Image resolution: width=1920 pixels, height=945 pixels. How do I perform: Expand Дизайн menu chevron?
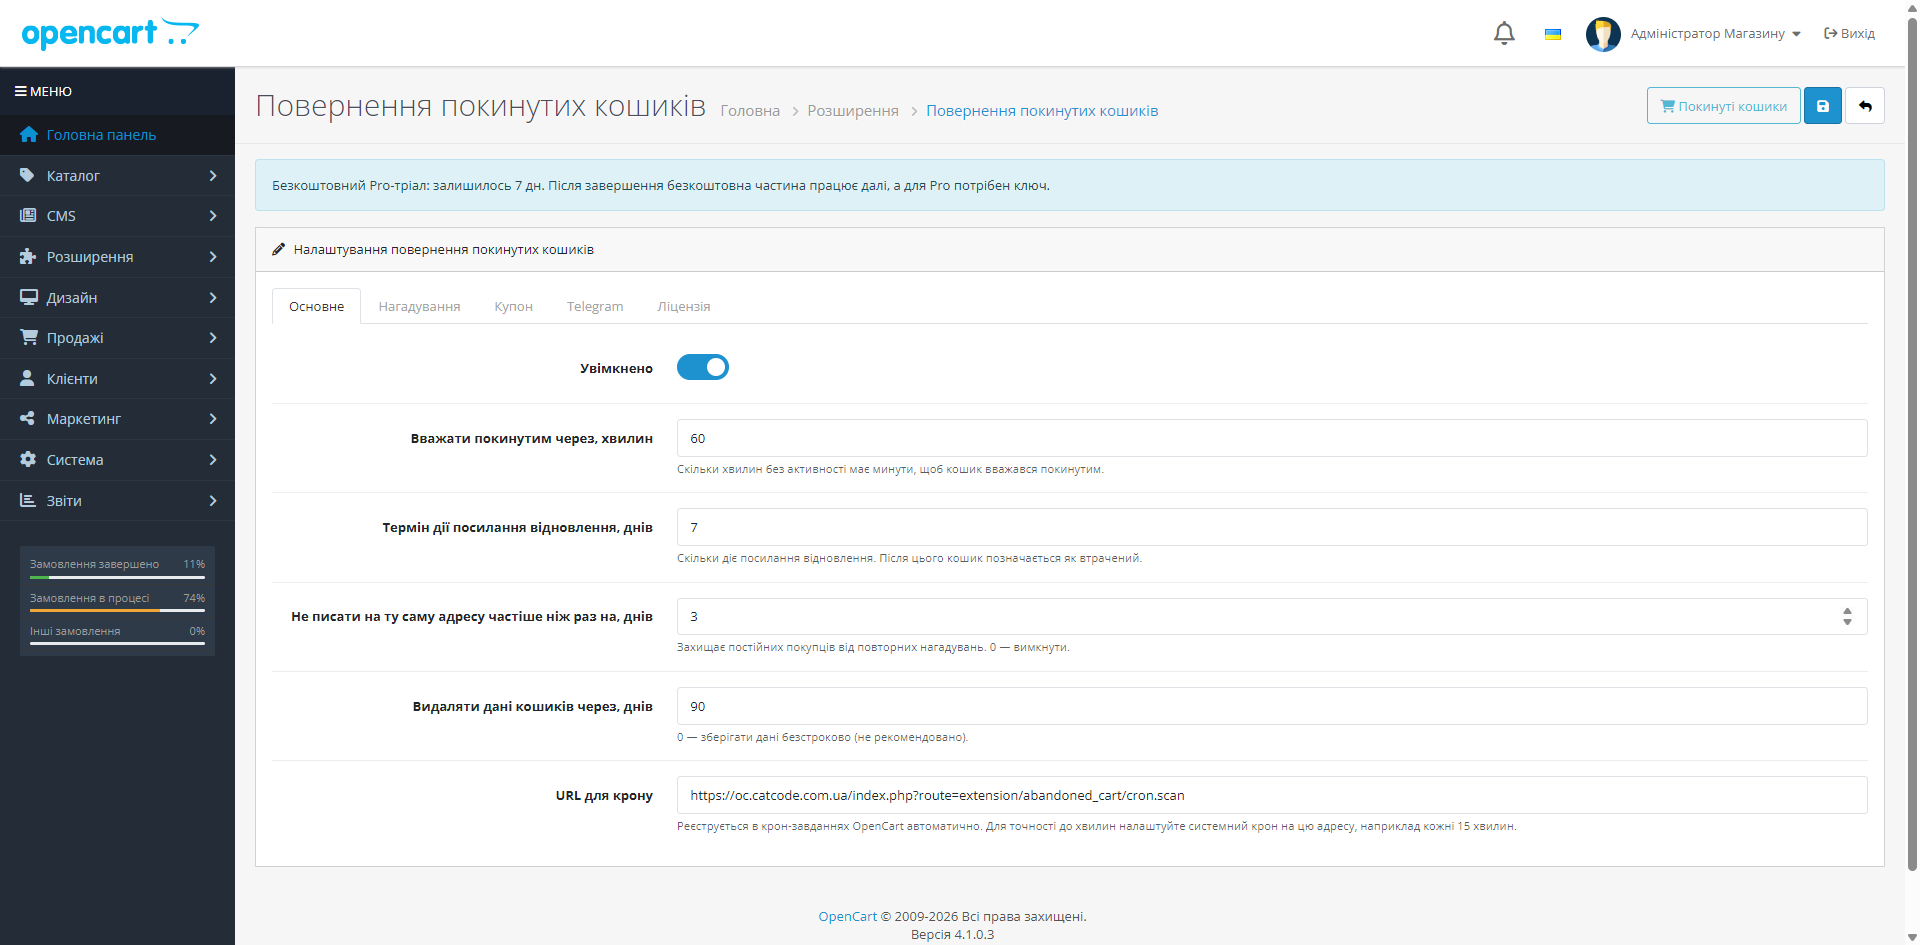(x=213, y=298)
